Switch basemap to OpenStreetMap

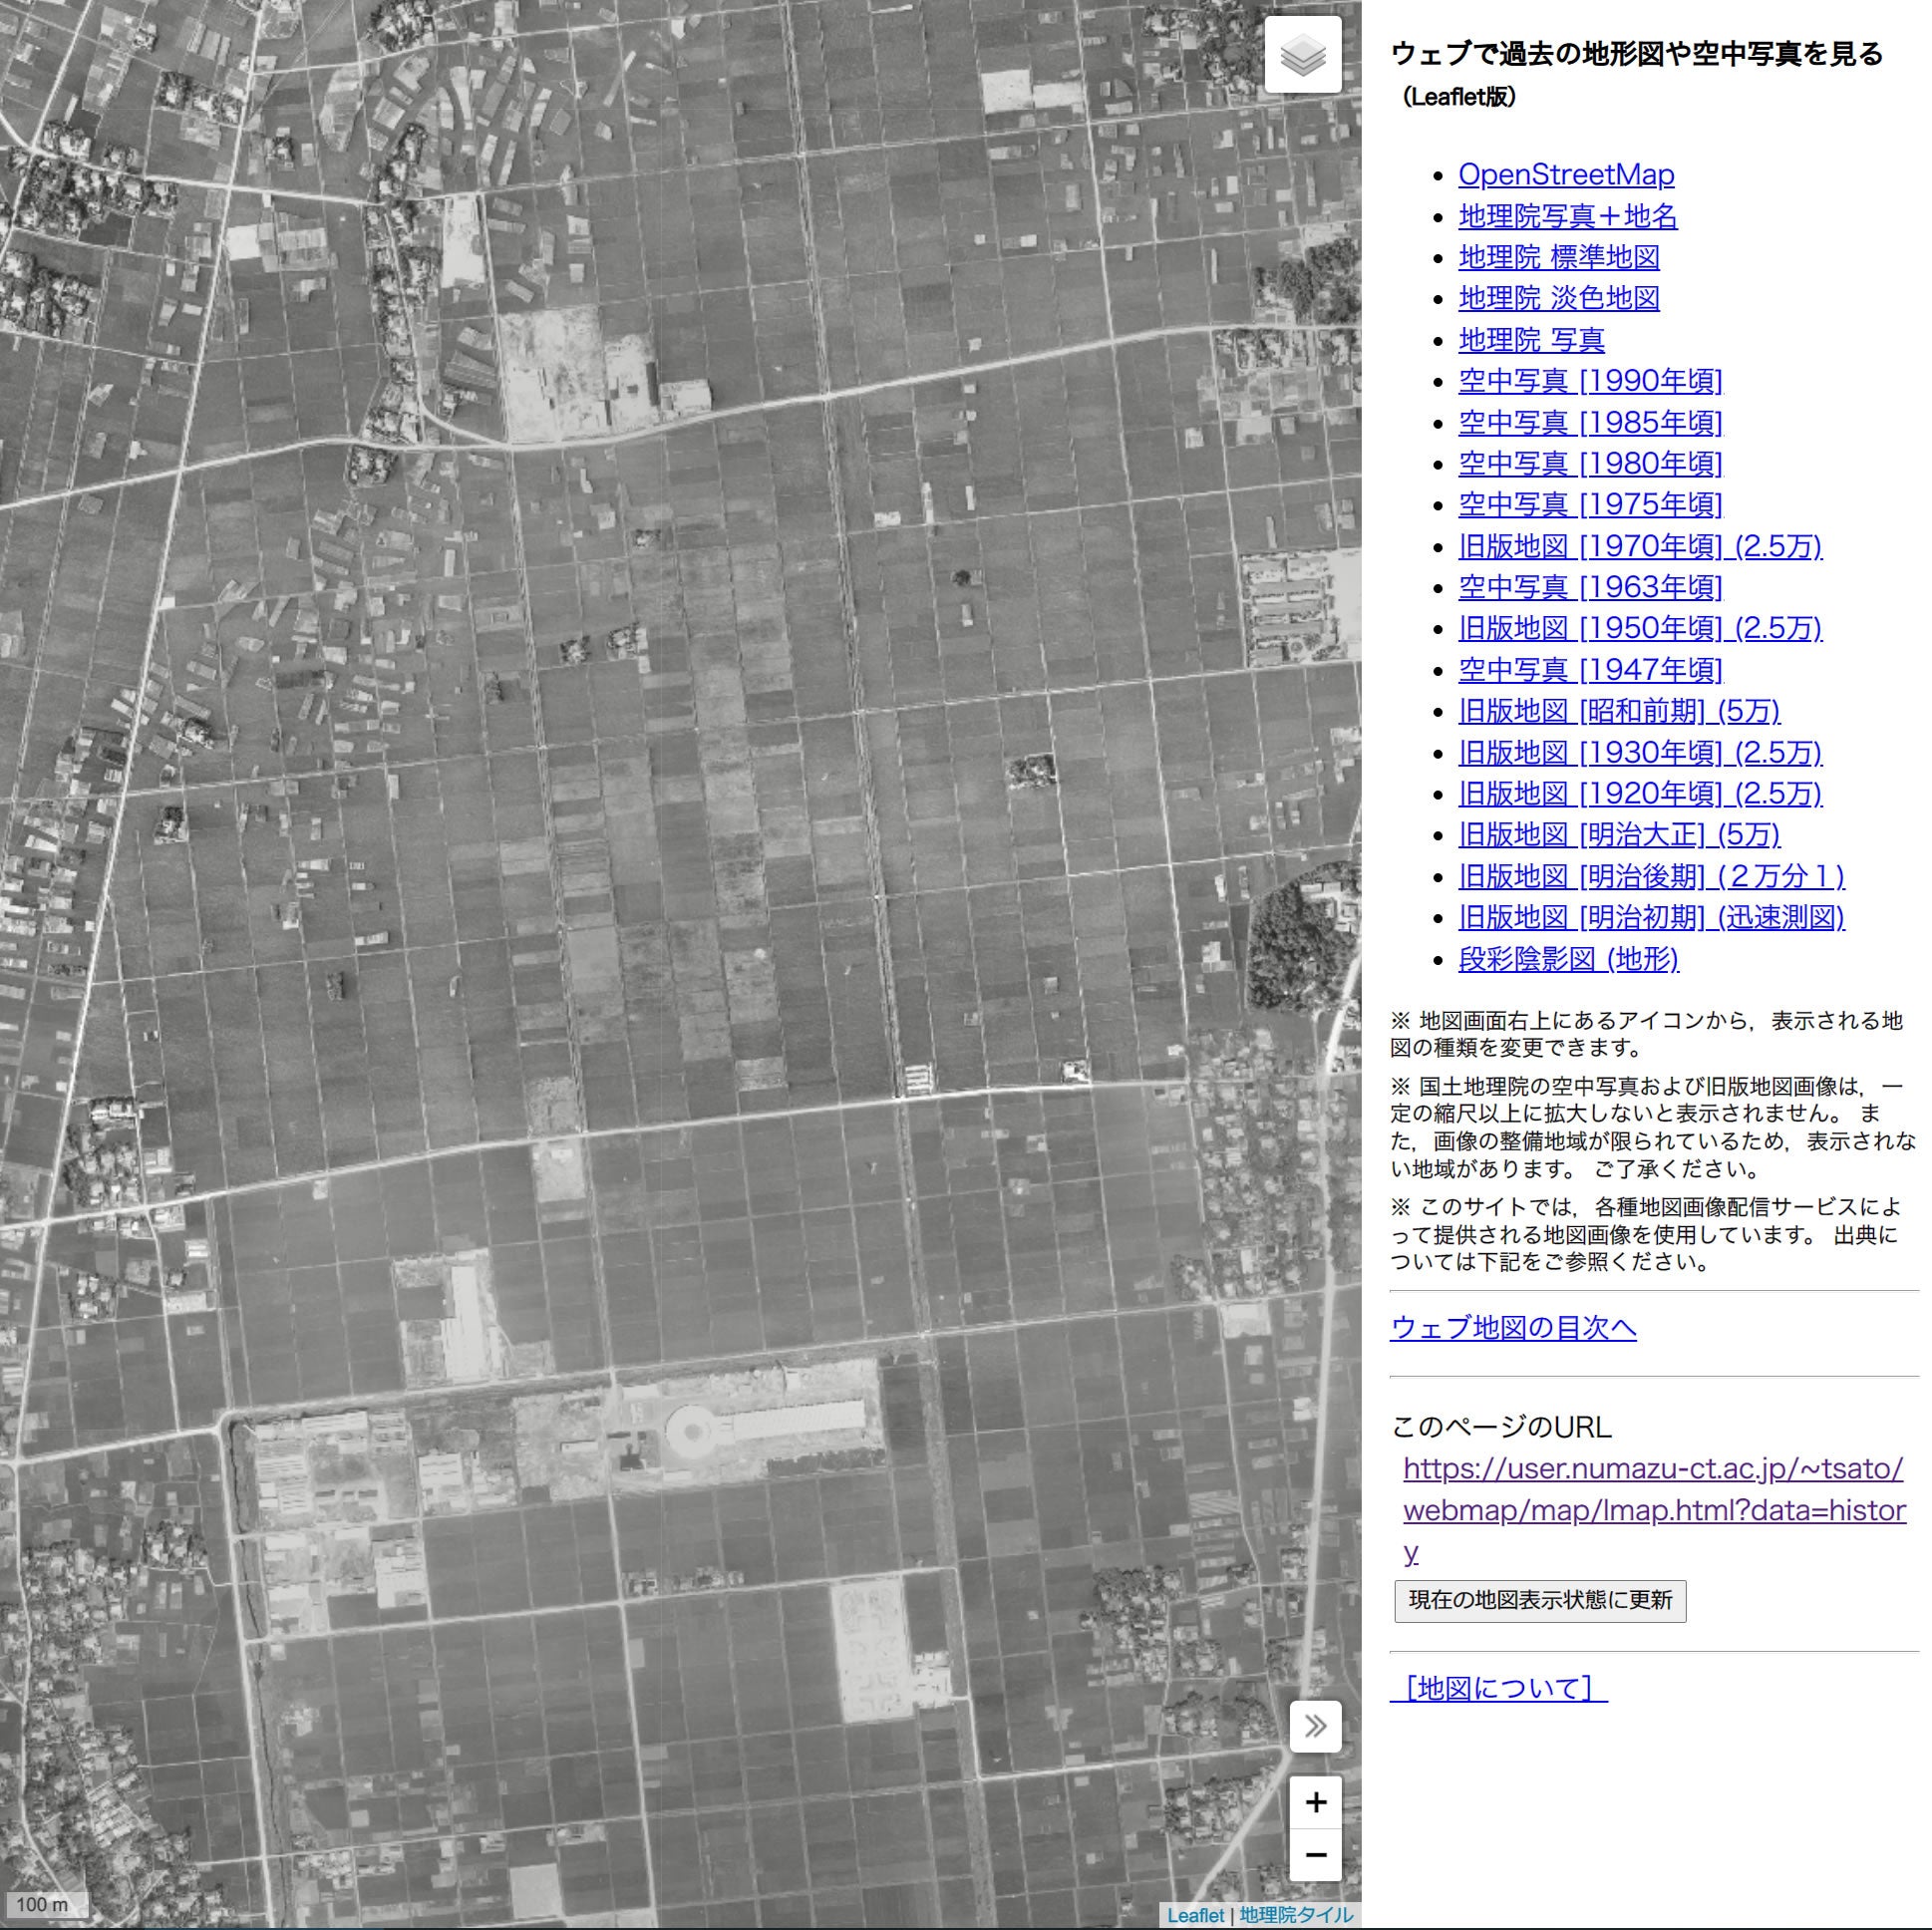coord(1567,175)
